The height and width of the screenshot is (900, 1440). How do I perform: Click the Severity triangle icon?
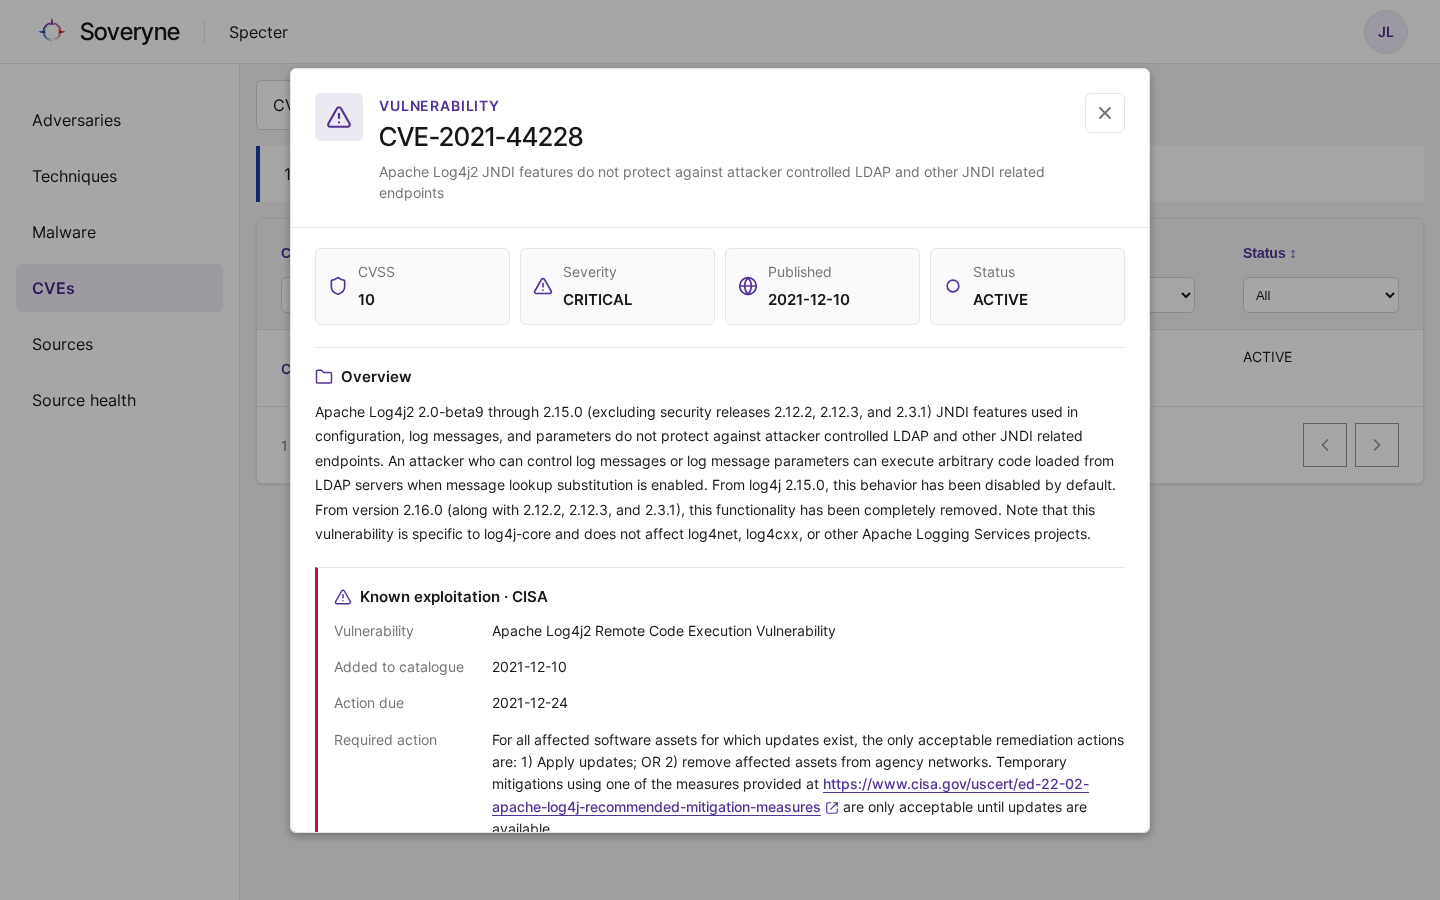pyautogui.click(x=543, y=286)
